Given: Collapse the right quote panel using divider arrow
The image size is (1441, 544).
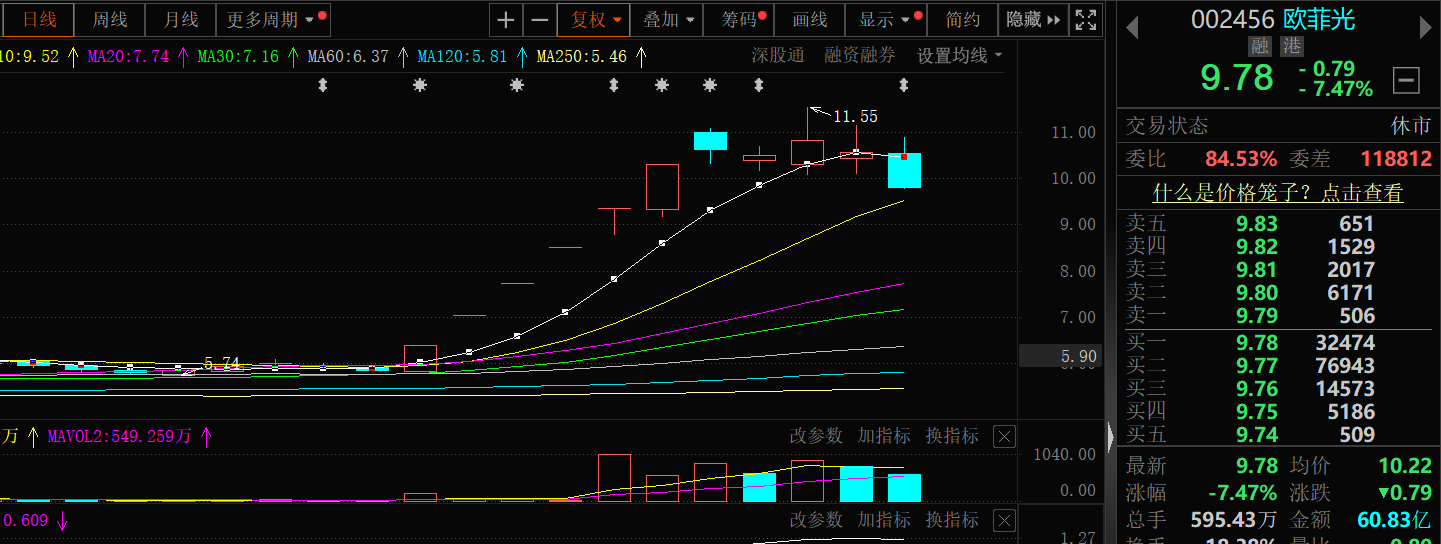Looking at the screenshot, I should point(1110,436).
